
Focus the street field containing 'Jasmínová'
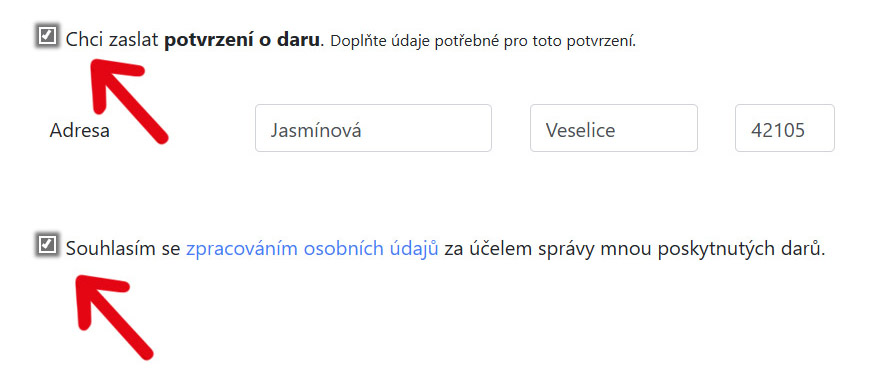click(373, 128)
